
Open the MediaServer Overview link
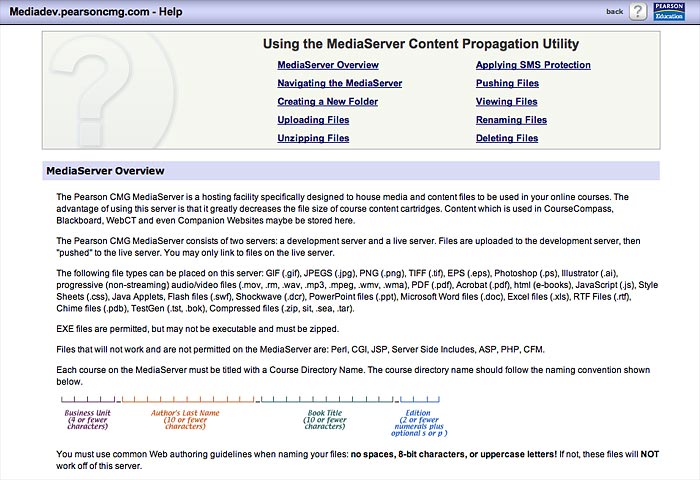328,65
